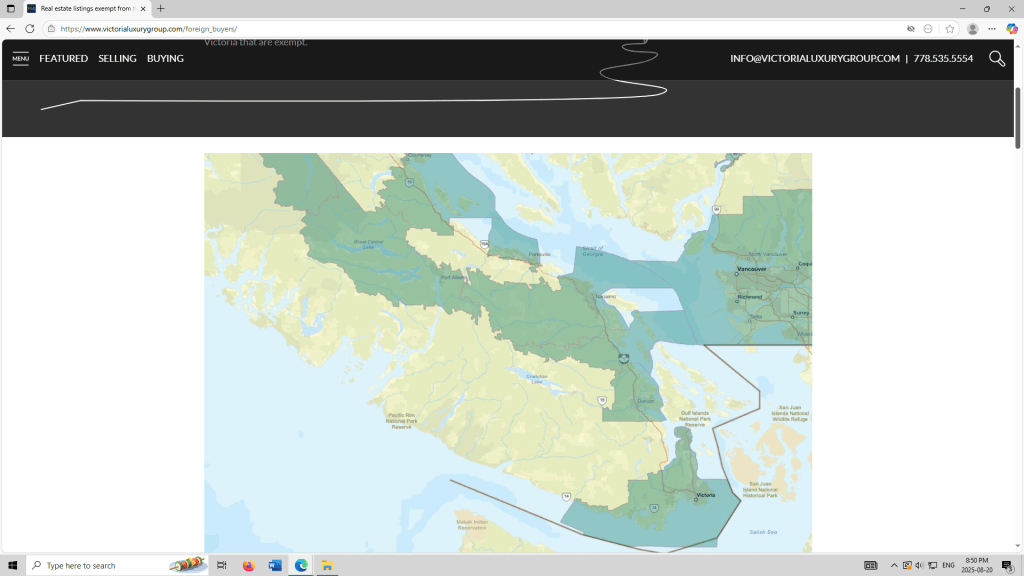Open Edge Settings and more menu
This screenshot has height=576, width=1024.
[992, 29]
